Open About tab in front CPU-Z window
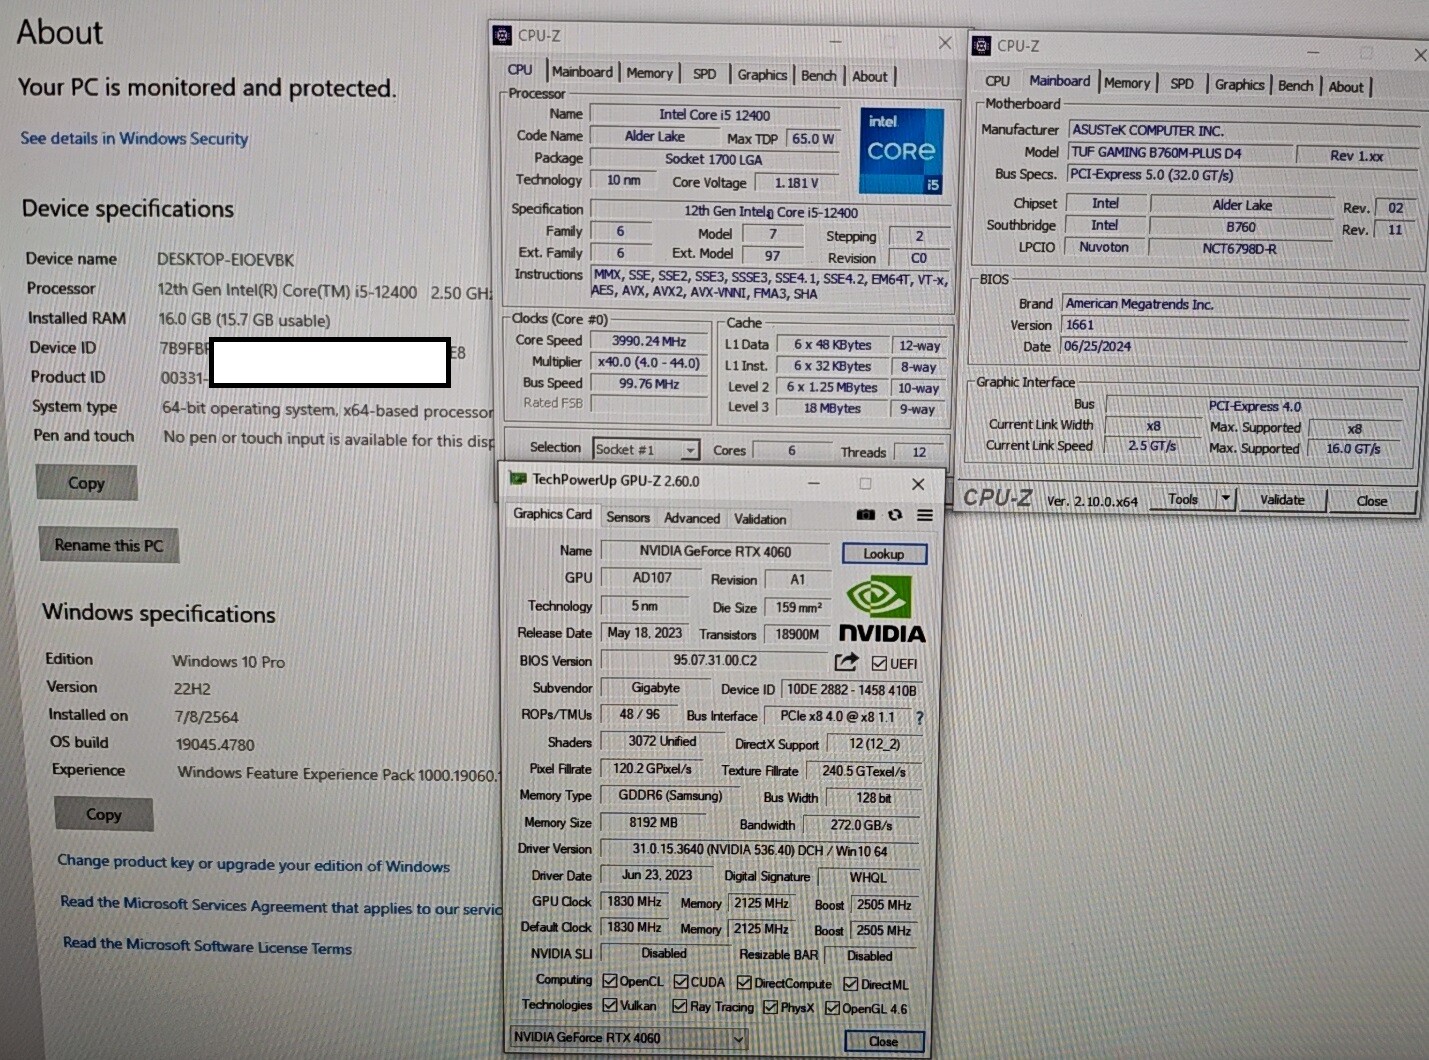1429x1060 pixels. pyautogui.click(x=869, y=77)
